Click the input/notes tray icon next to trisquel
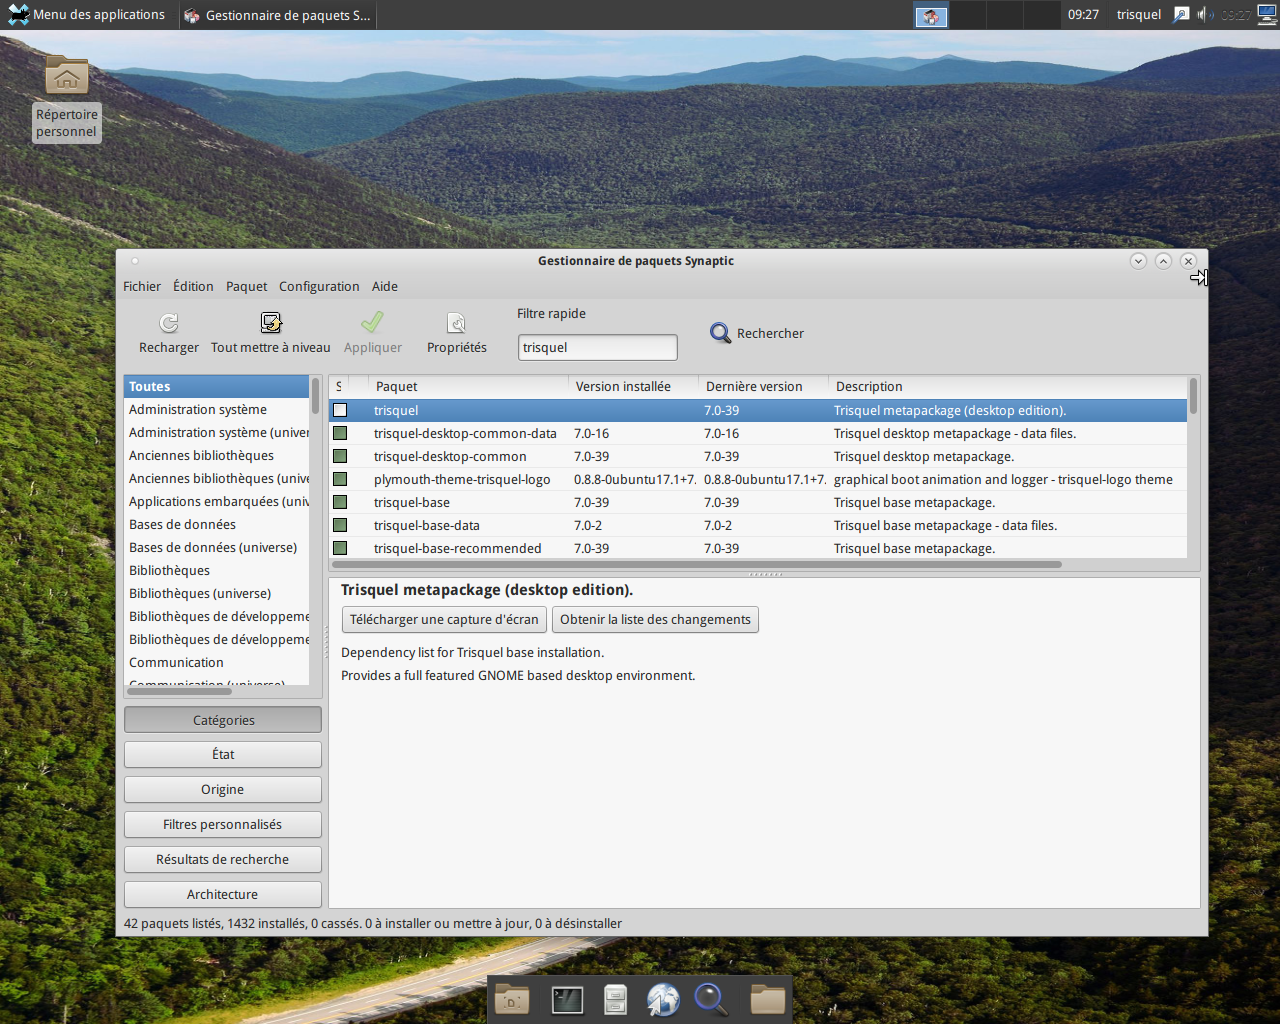 point(1181,14)
